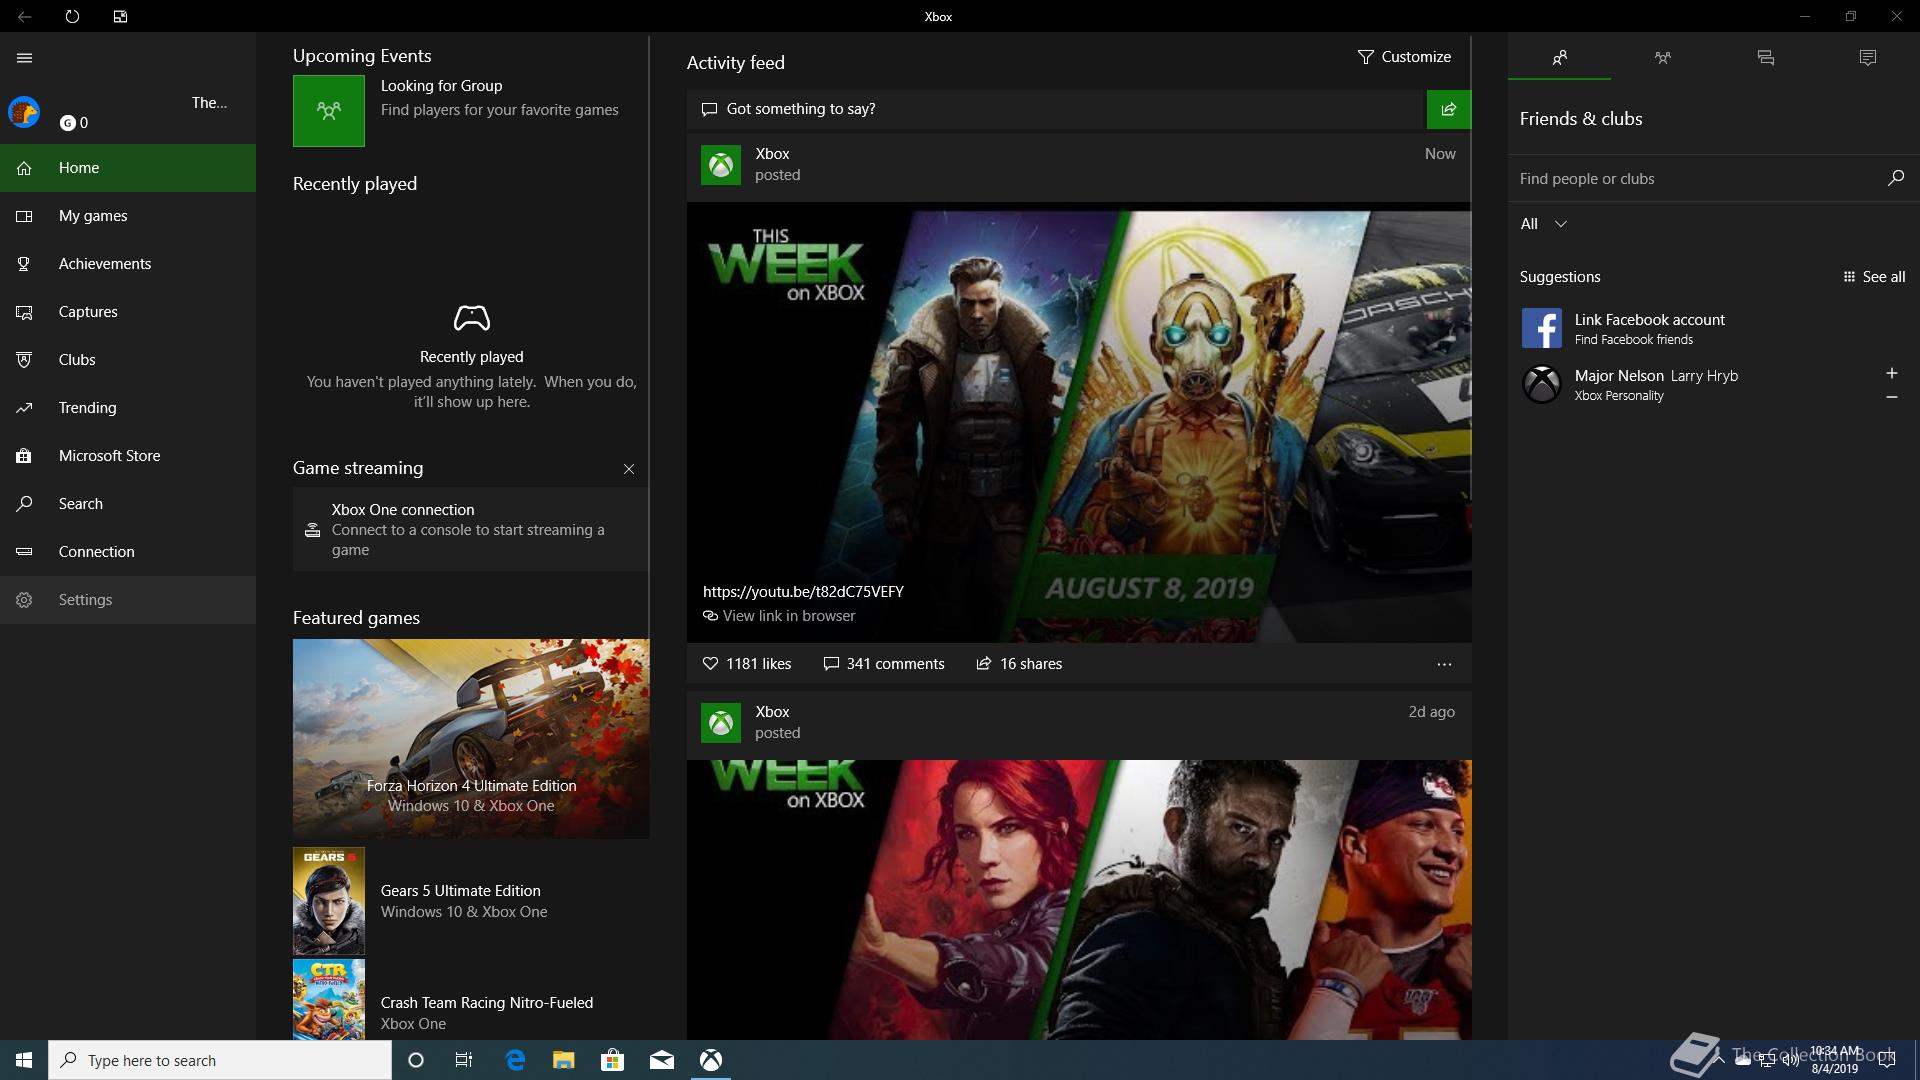Open Cortana circle on taskbar
This screenshot has height=1080, width=1920.
coord(416,1060)
